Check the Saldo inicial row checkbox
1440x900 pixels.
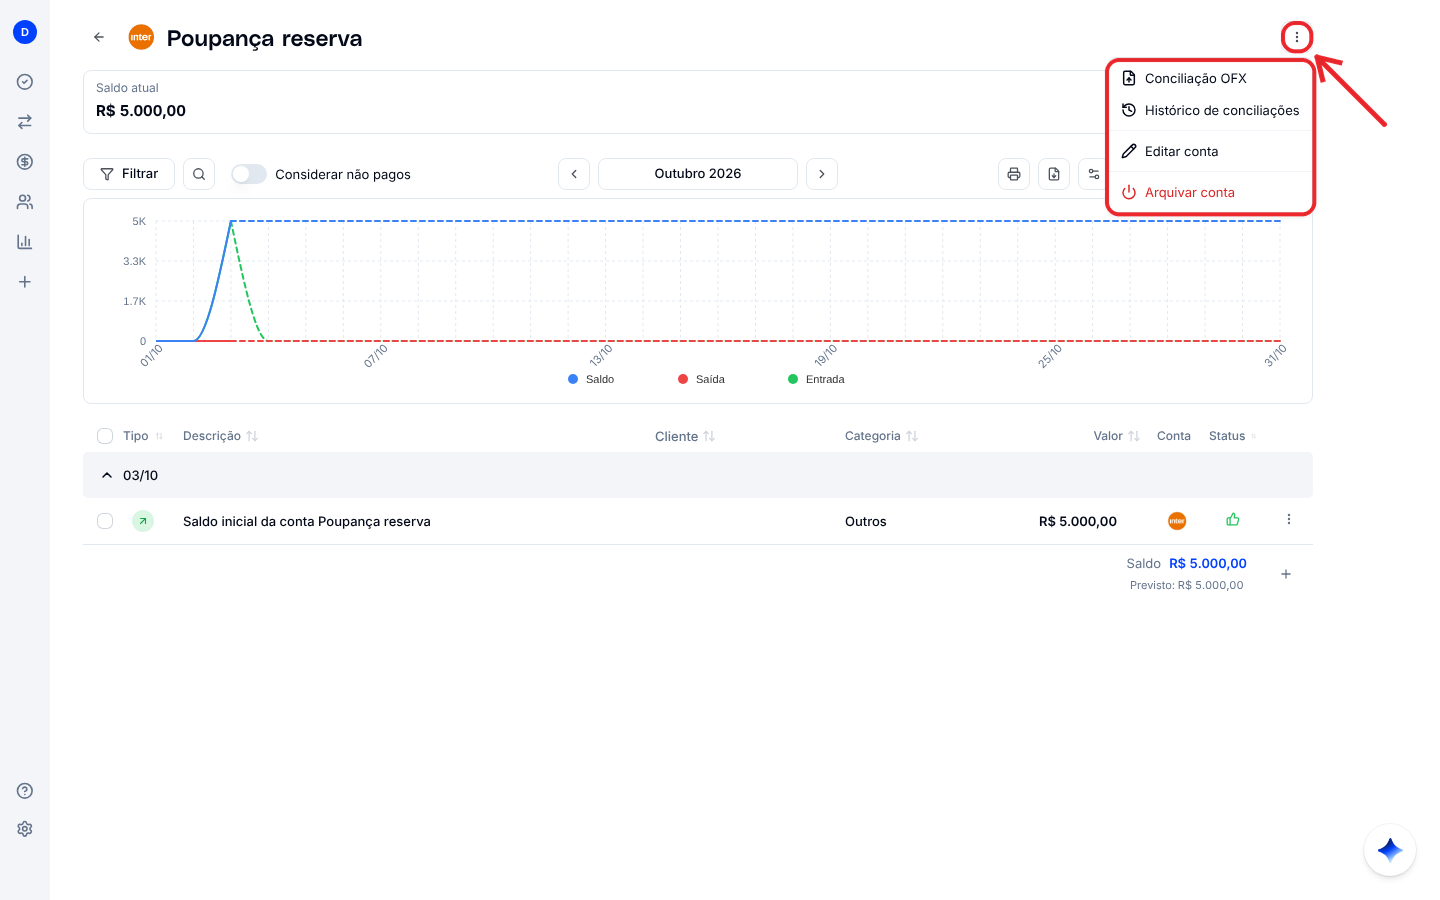(x=105, y=521)
